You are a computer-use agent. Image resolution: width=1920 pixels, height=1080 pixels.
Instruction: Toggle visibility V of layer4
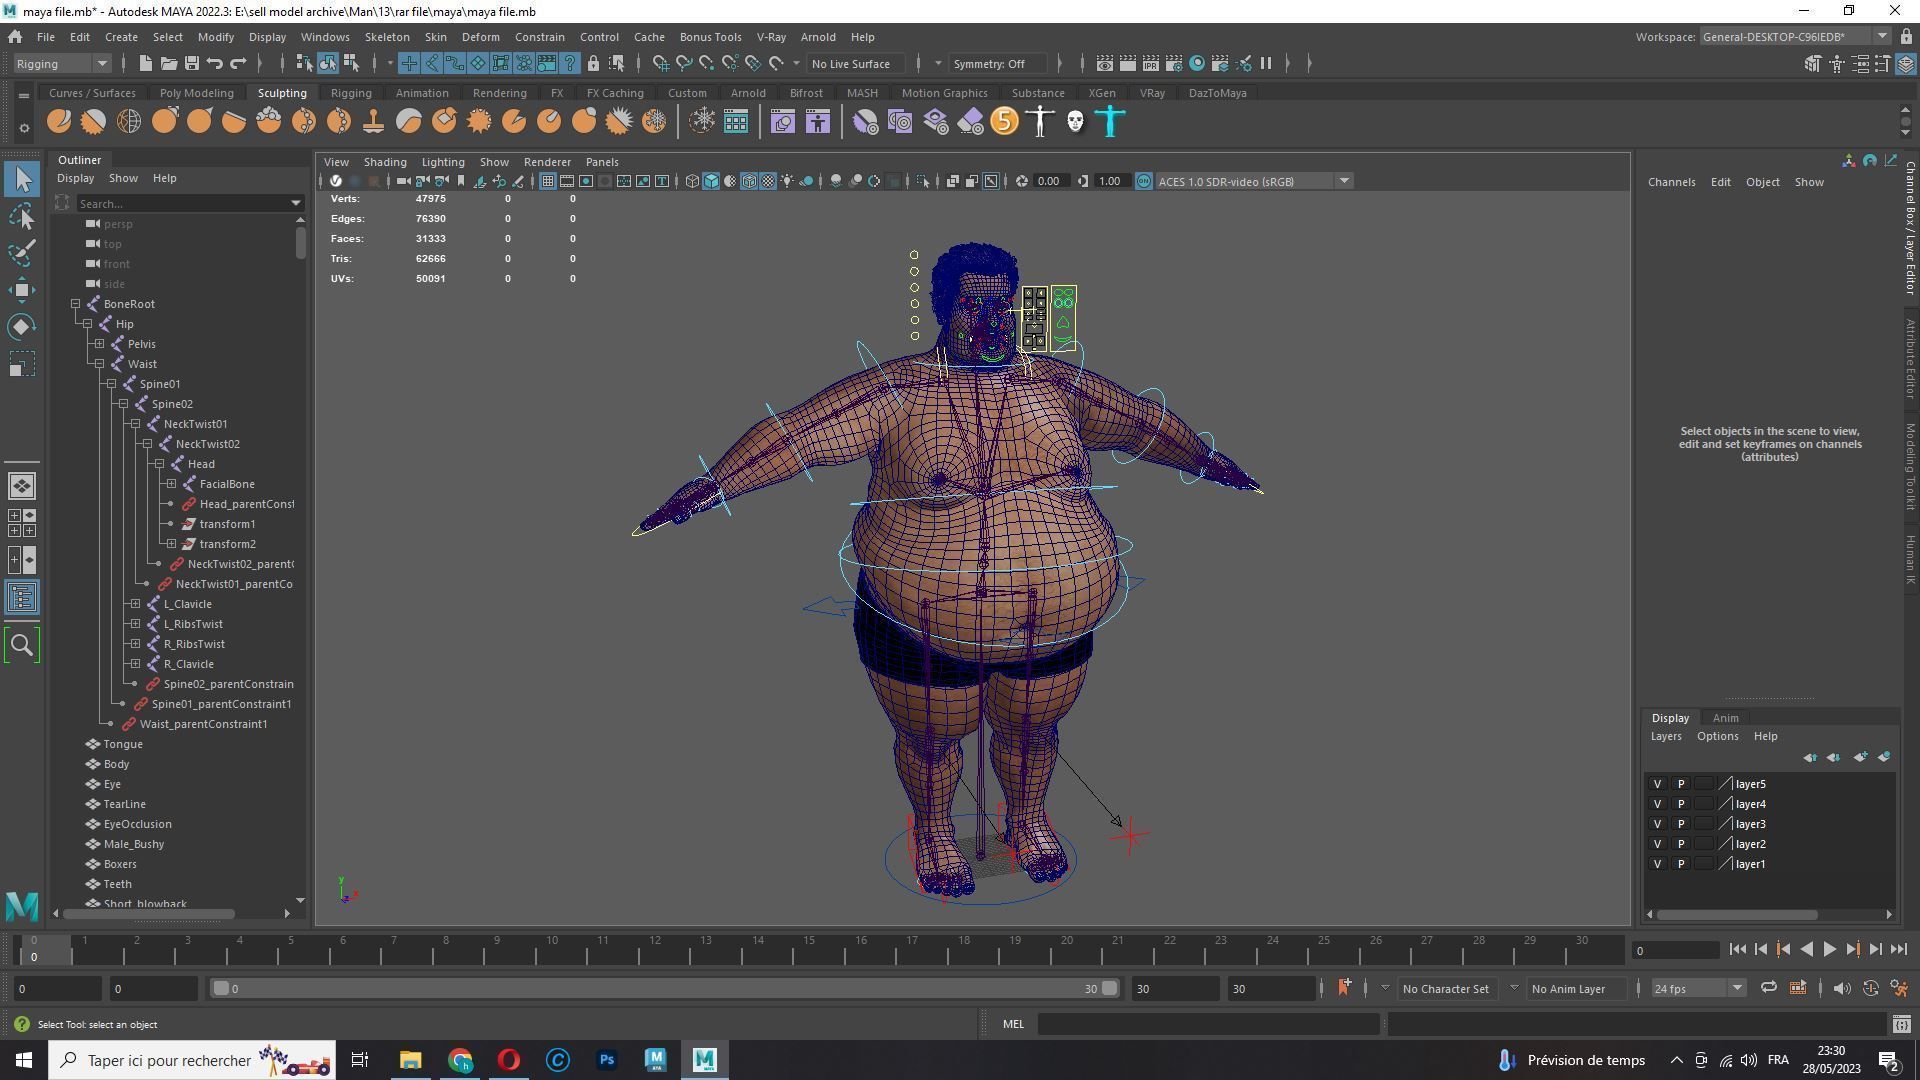[x=1657, y=804]
